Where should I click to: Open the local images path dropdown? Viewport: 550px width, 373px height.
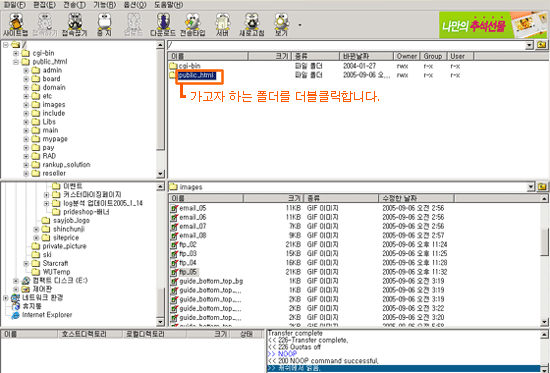tap(531, 187)
